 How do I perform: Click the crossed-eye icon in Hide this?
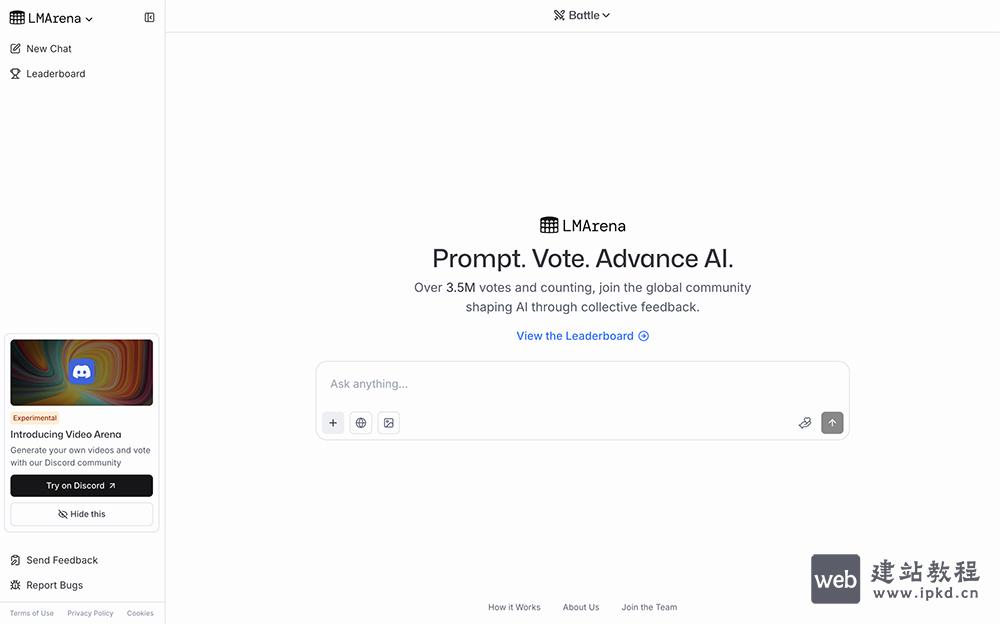[x=62, y=514]
